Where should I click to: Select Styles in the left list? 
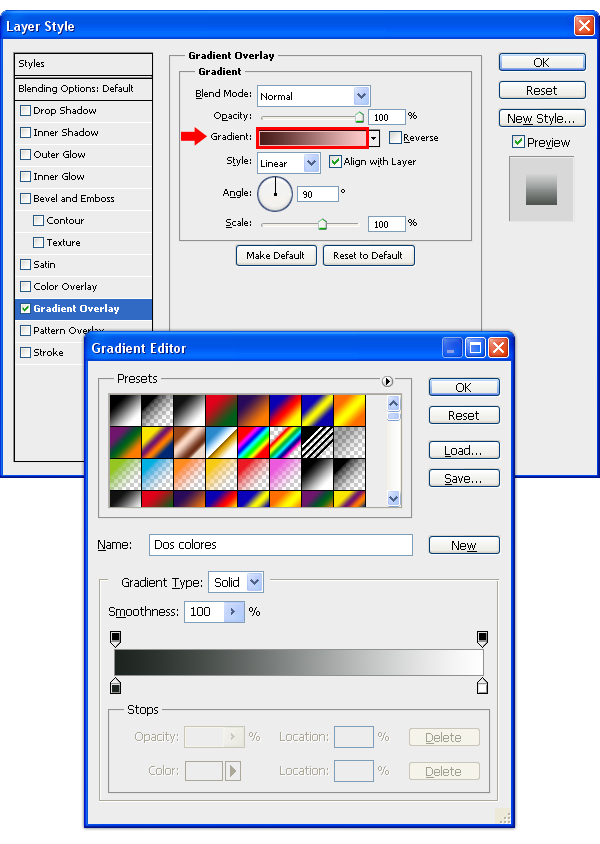83,64
